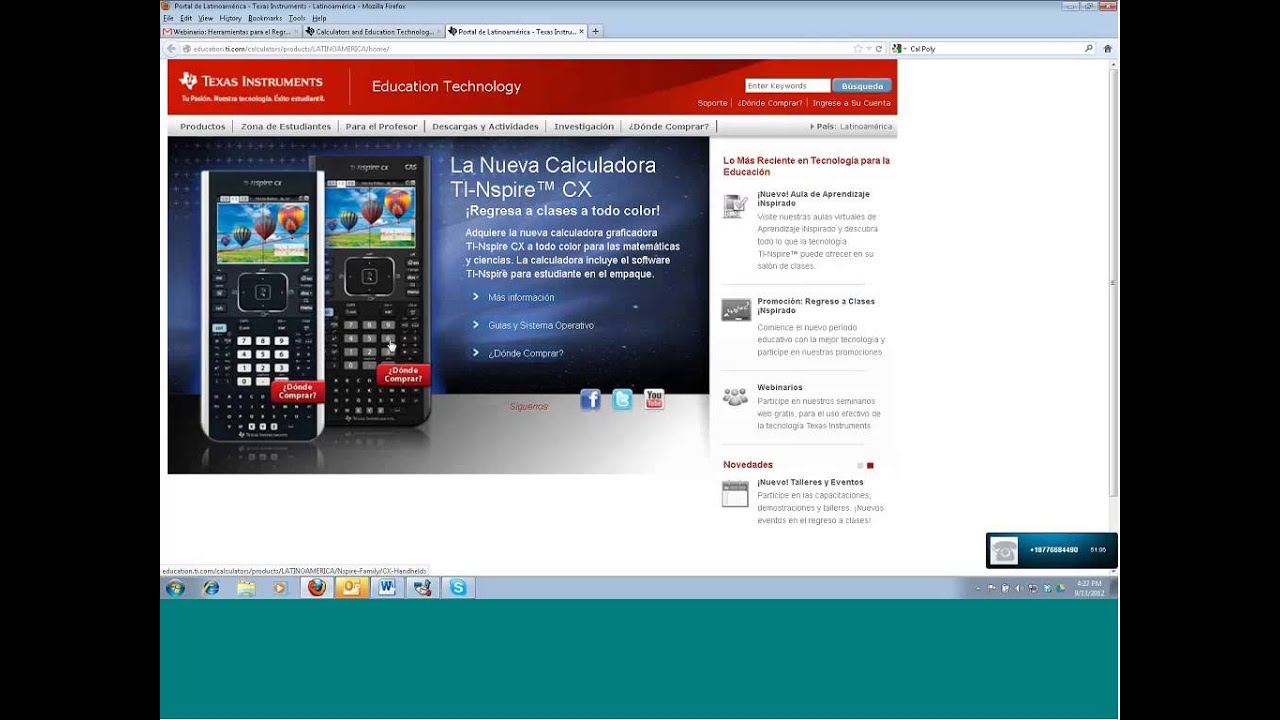Viewport: 1280px width, 720px height.
Task: Open Texas Instruments Twitter page
Action: point(622,400)
